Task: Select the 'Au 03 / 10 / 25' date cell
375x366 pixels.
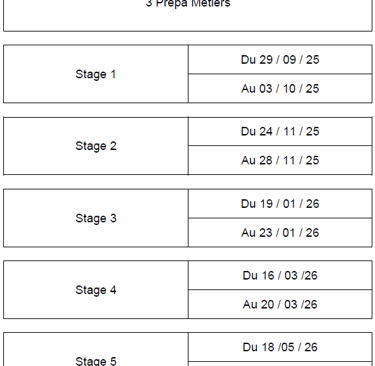Action: click(280, 88)
